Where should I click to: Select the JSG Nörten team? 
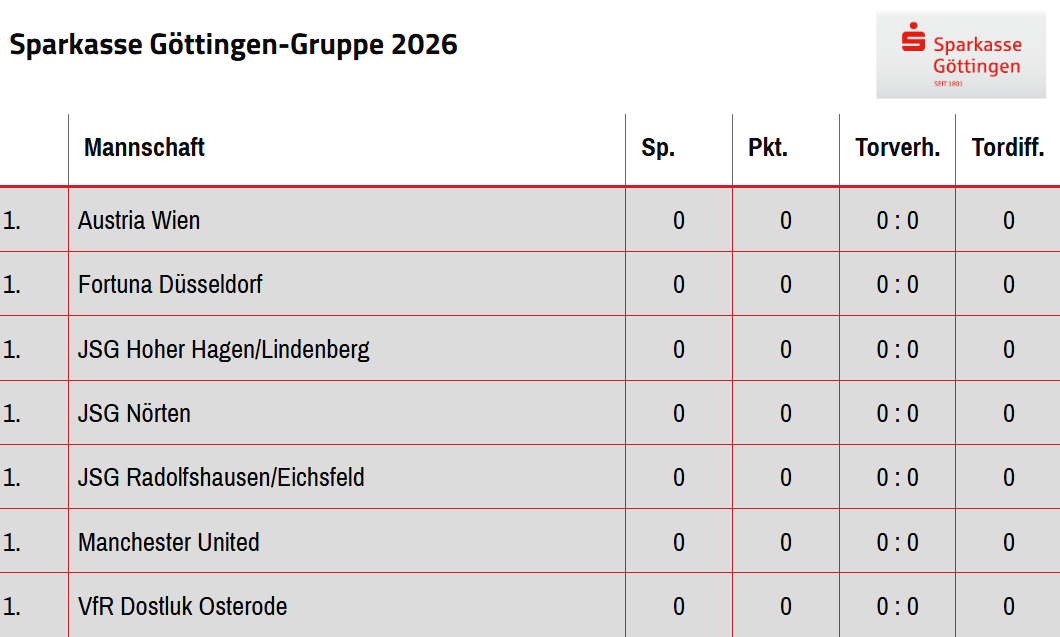click(134, 413)
